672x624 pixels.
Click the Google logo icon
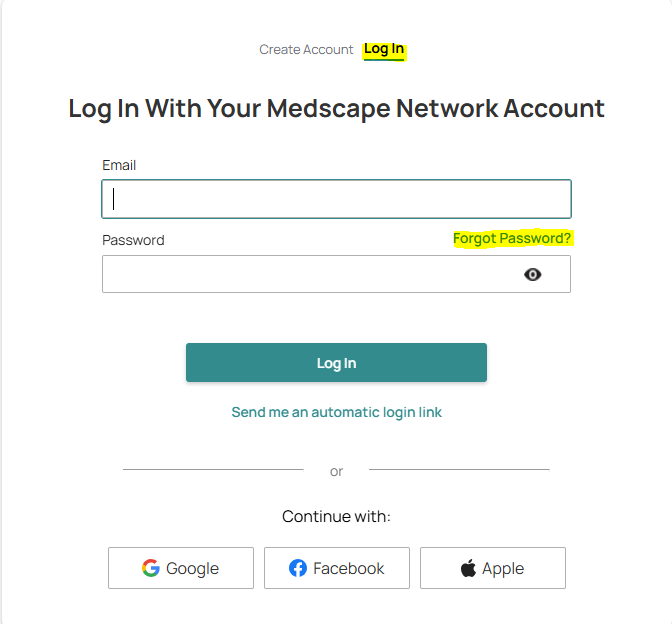click(x=151, y=568)
